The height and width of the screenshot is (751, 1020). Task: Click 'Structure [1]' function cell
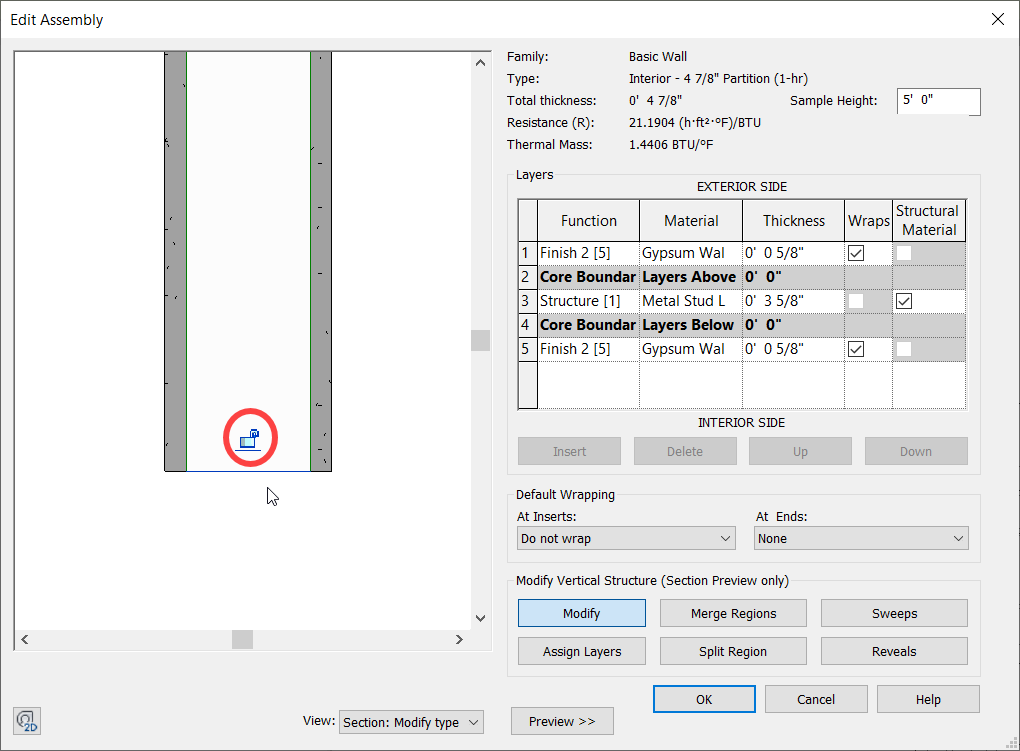click(588, 301)
